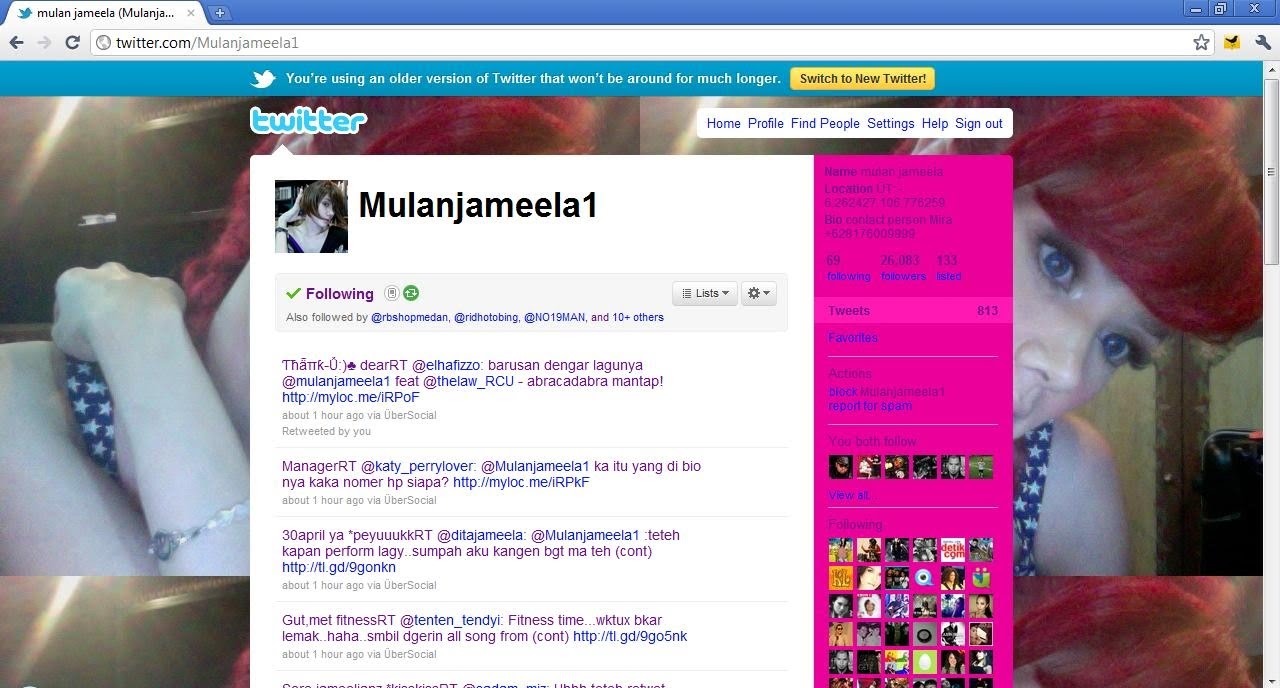
Task: Open Find People
Action: [825, 123]
